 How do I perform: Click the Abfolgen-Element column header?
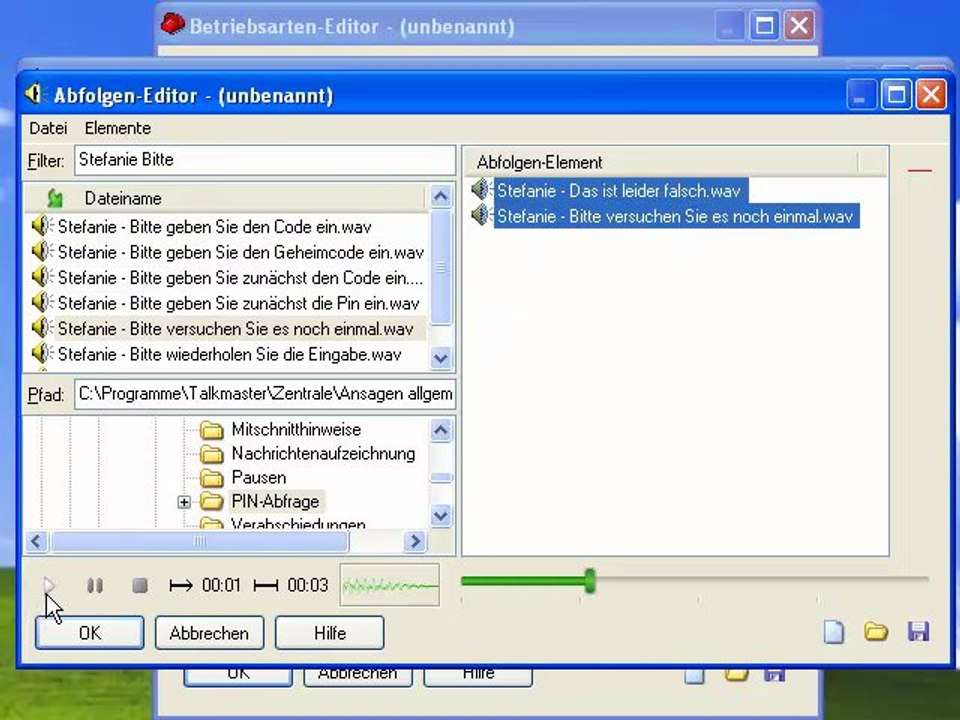pyautogui.click(x=539, y=162)
